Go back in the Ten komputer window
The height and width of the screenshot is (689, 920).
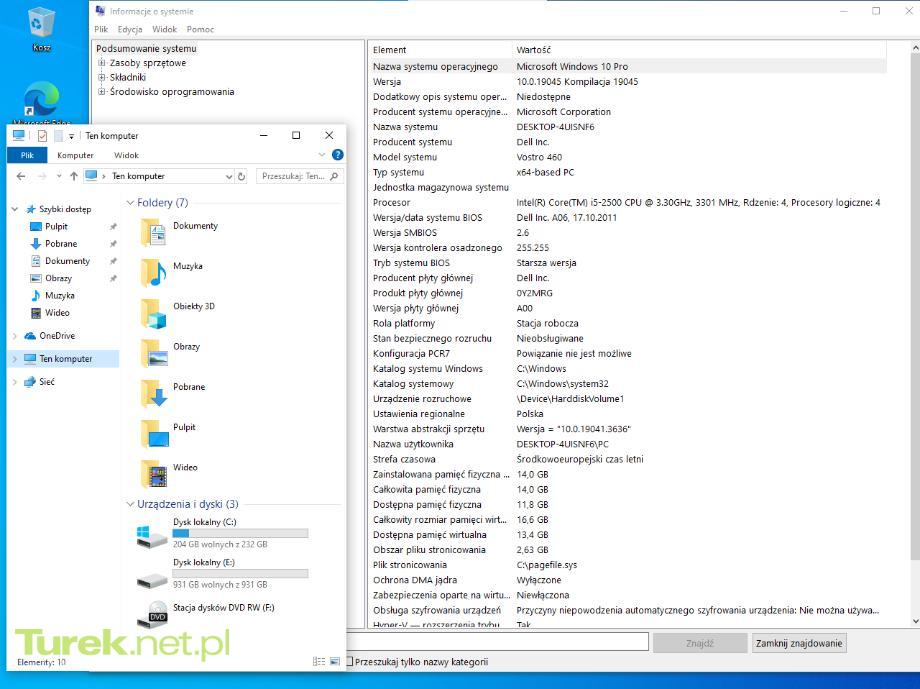(21, 176)
